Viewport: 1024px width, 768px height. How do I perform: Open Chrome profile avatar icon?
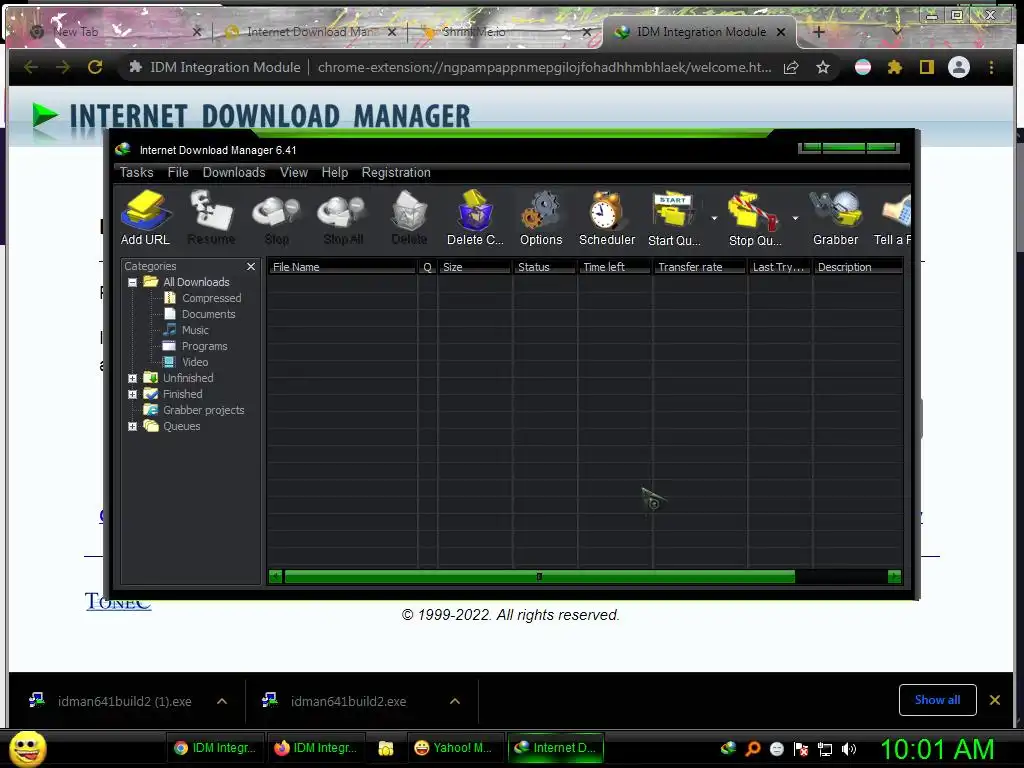point(959,67)
